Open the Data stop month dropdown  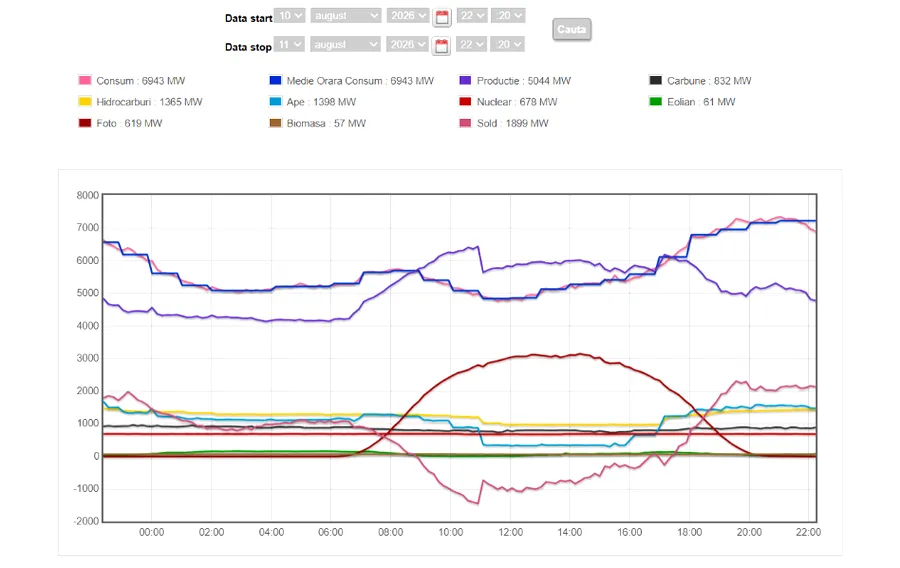pyautogui.click(x=345, y=44)
